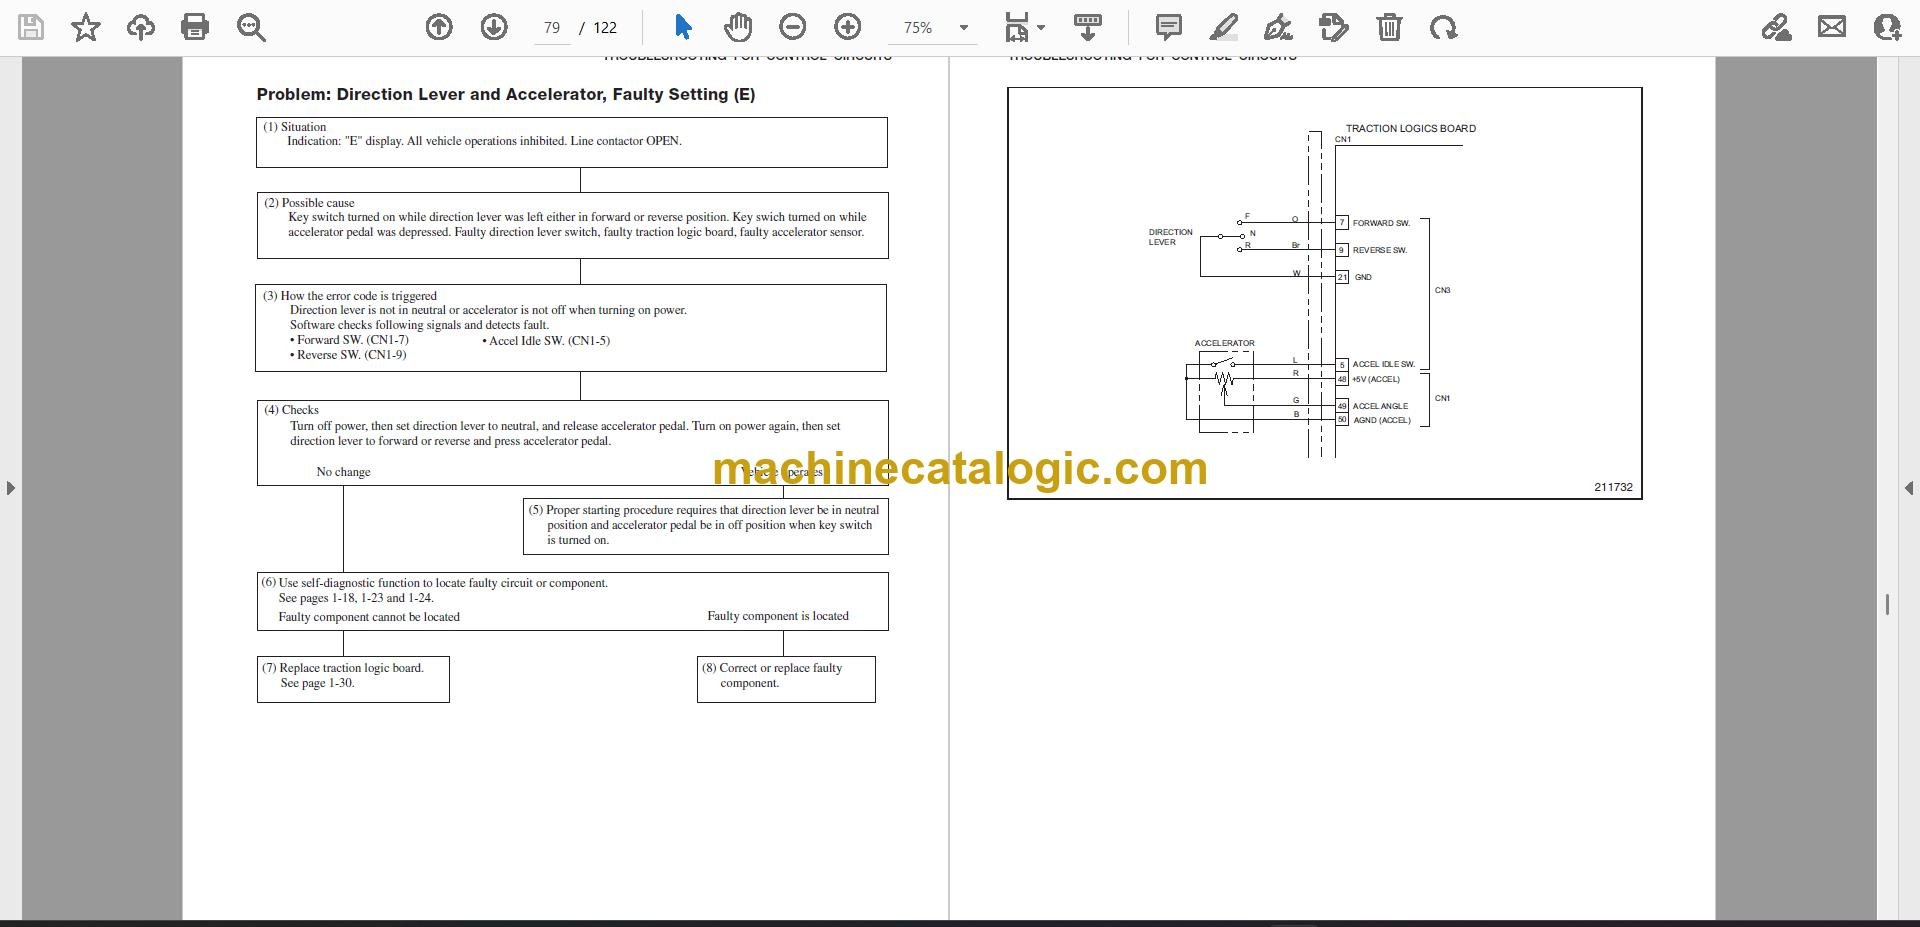Expand the right tools pane arrow
1920x927 pixels.
(1909, 488)
